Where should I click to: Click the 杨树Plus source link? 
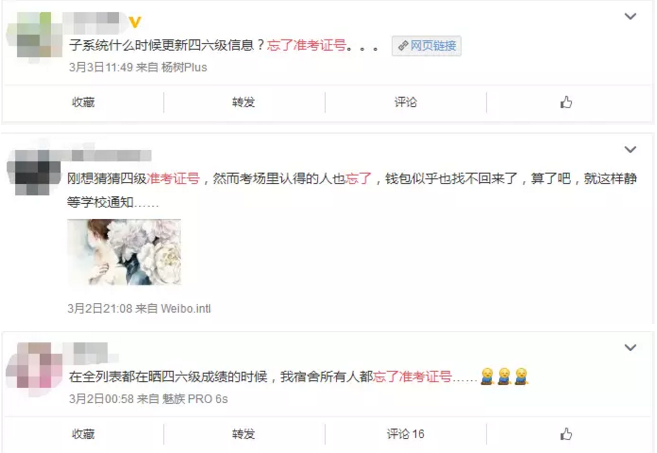pyautogui.click(x=184, y=67)
